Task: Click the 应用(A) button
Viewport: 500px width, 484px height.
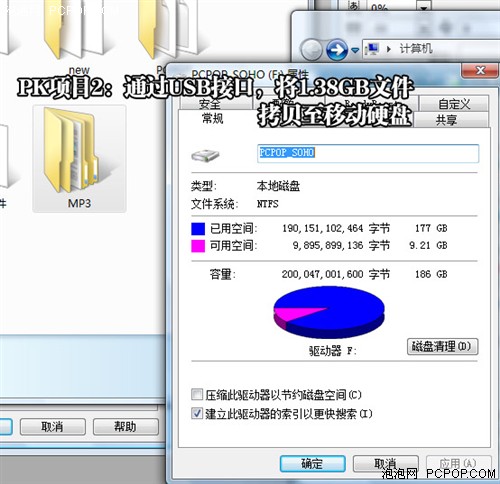Action: (x=458, y=463)
